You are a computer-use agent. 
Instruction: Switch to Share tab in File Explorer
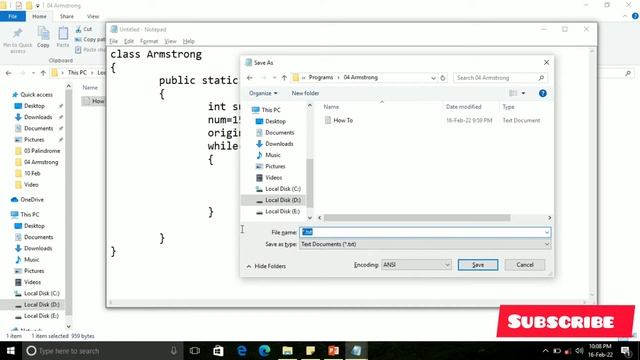(x=67, y=16)
